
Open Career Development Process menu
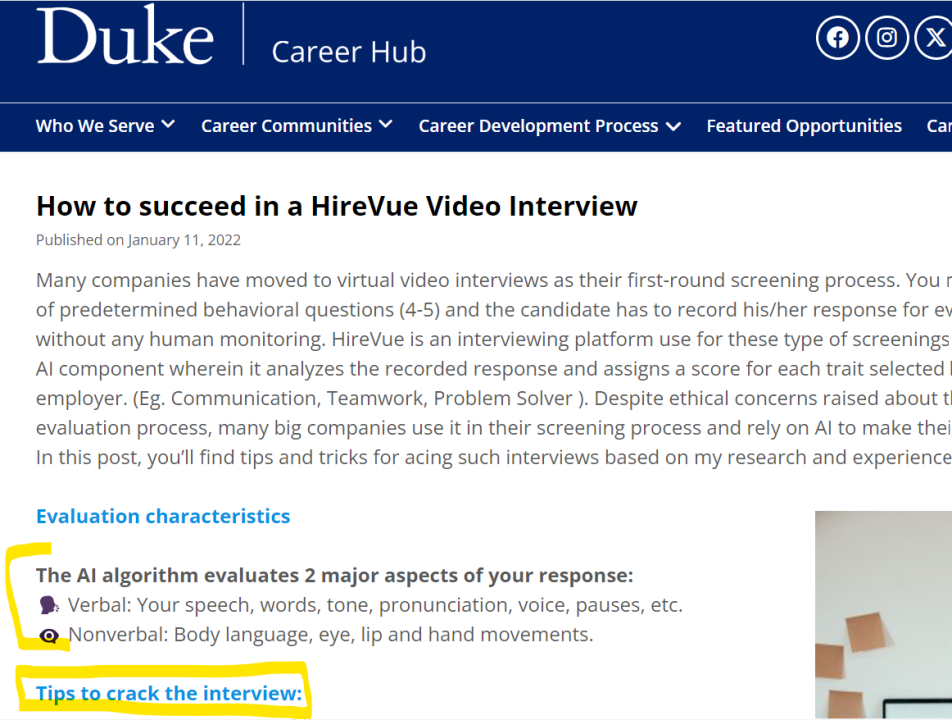(539, 126)
